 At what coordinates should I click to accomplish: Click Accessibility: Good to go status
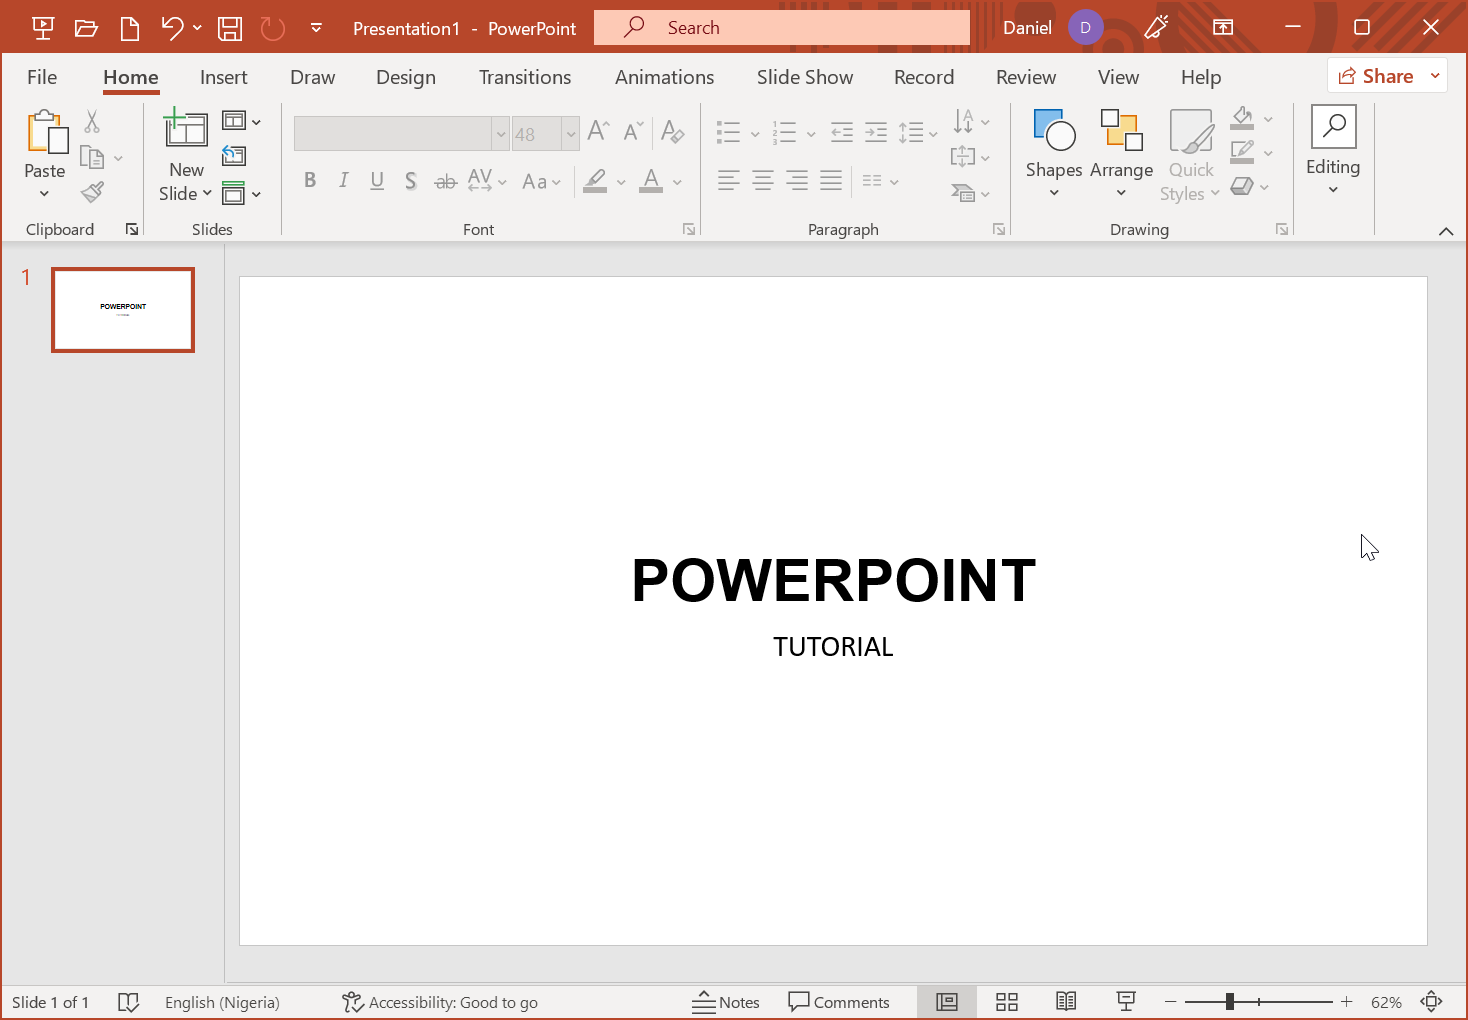440,1002
